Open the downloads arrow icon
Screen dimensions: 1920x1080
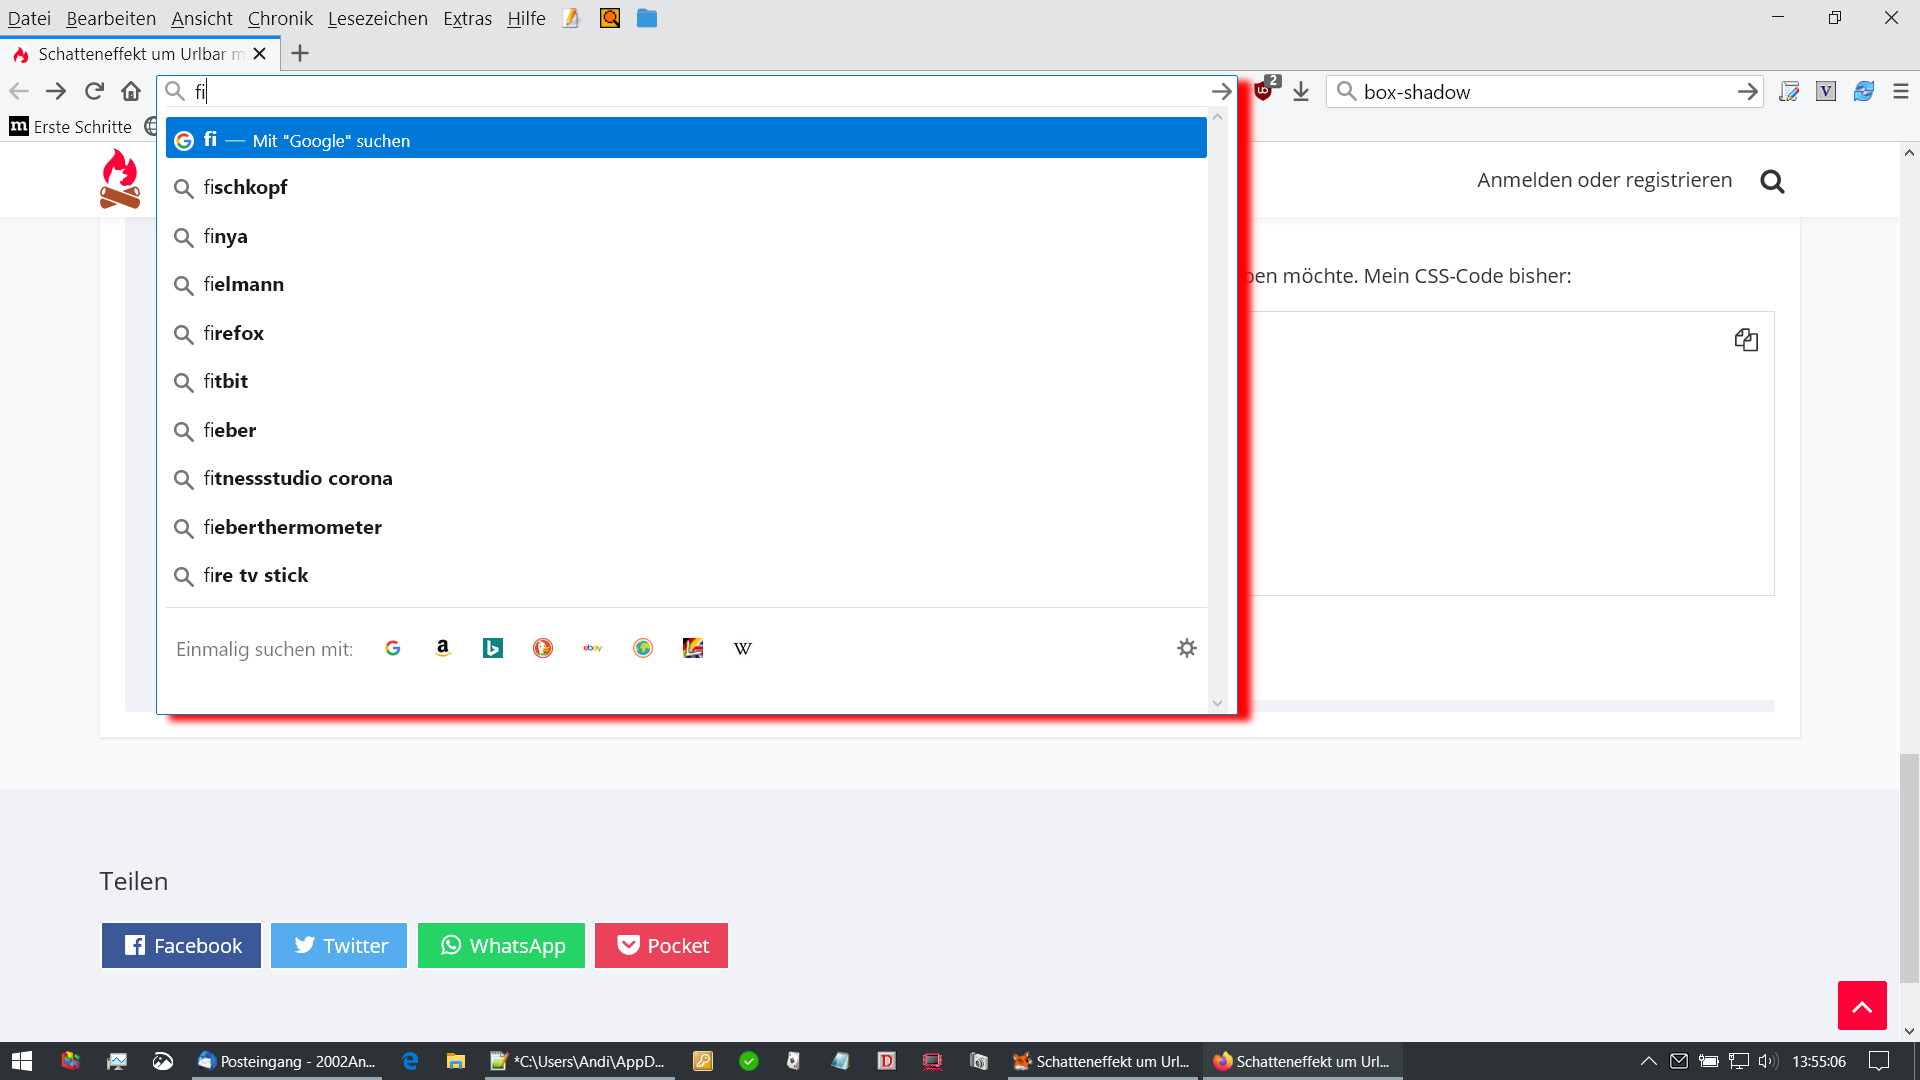1301,92
